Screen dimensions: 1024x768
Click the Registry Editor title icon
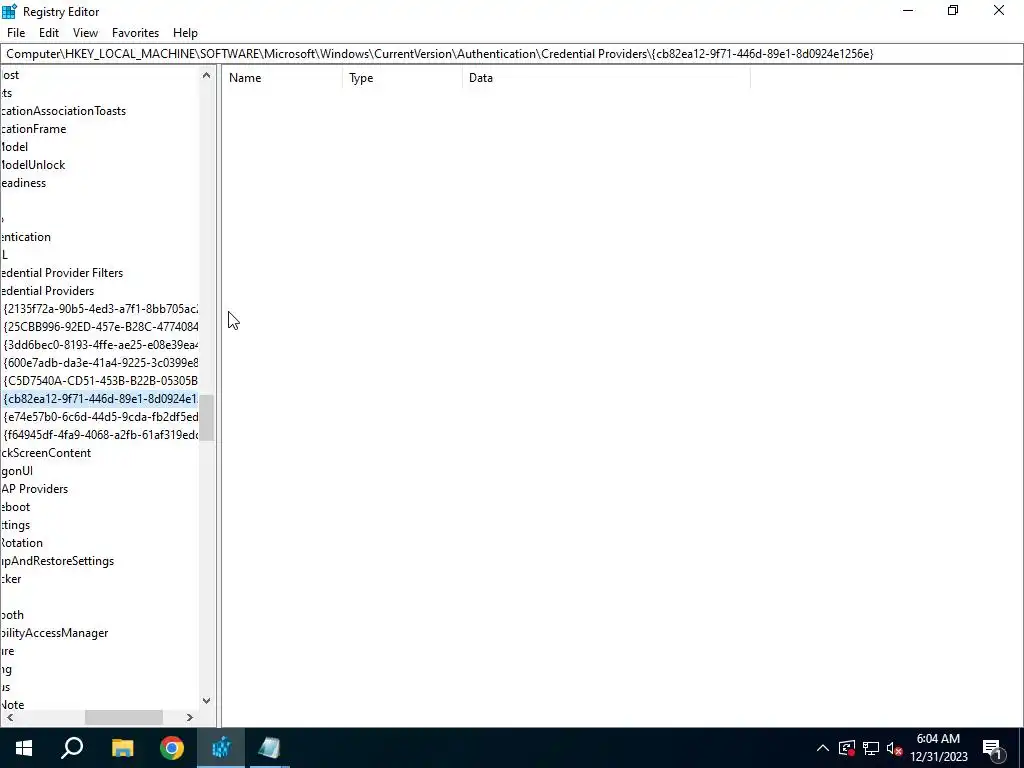tap(9, 11)
